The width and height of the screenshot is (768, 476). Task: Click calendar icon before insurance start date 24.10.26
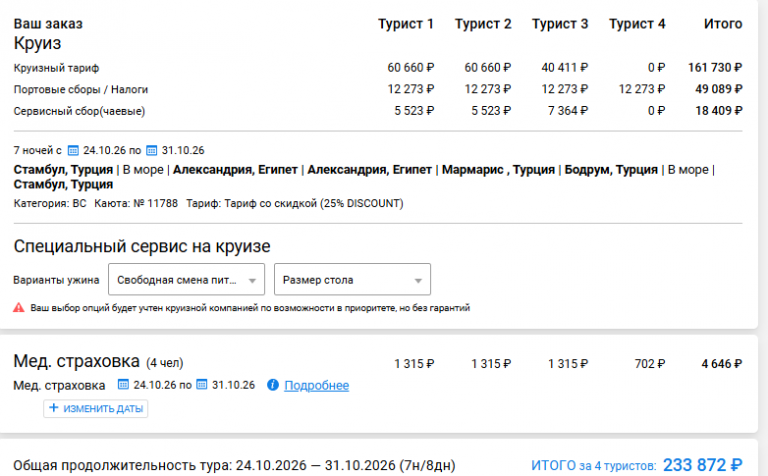[123, 384]
